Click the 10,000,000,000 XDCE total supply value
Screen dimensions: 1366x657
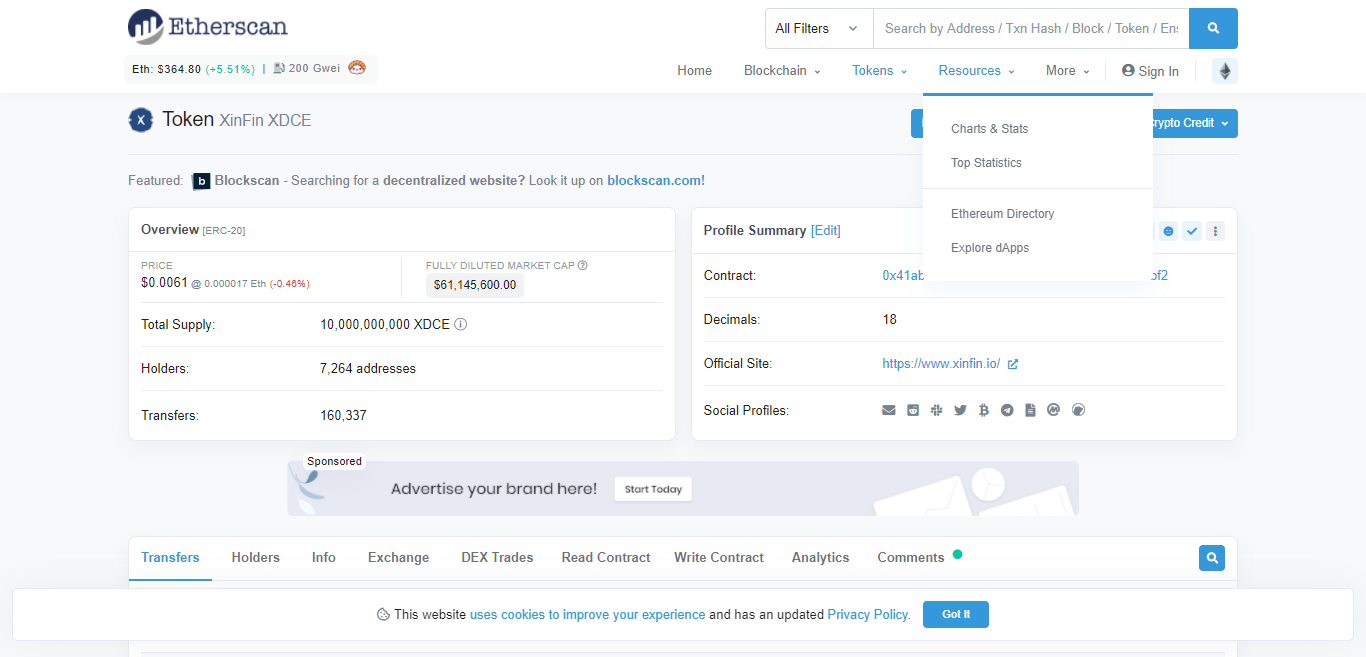click(x=385, y=325)
